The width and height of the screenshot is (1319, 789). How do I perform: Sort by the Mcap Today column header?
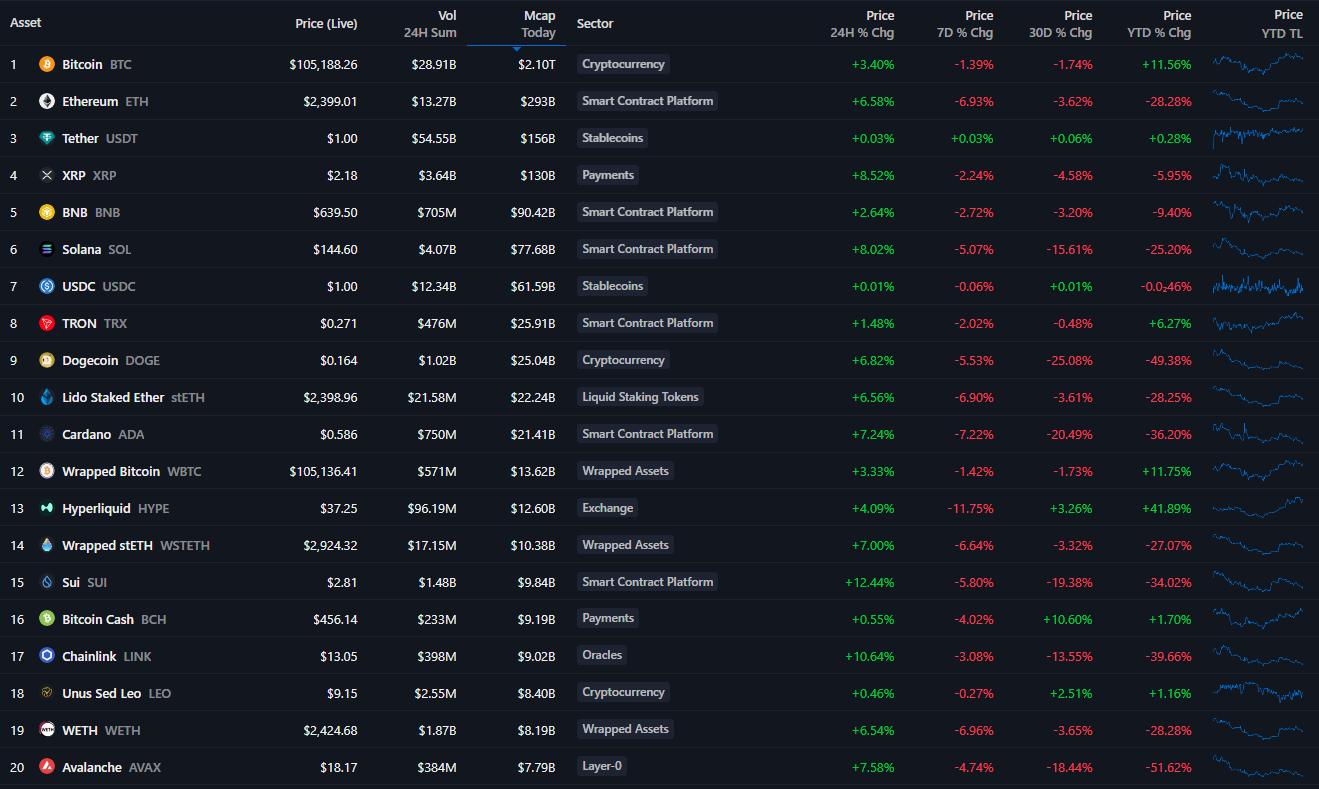coord(538,24)
